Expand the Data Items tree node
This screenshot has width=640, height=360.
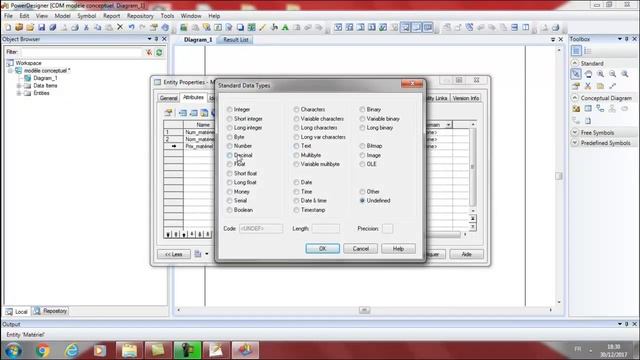(18, 86)
